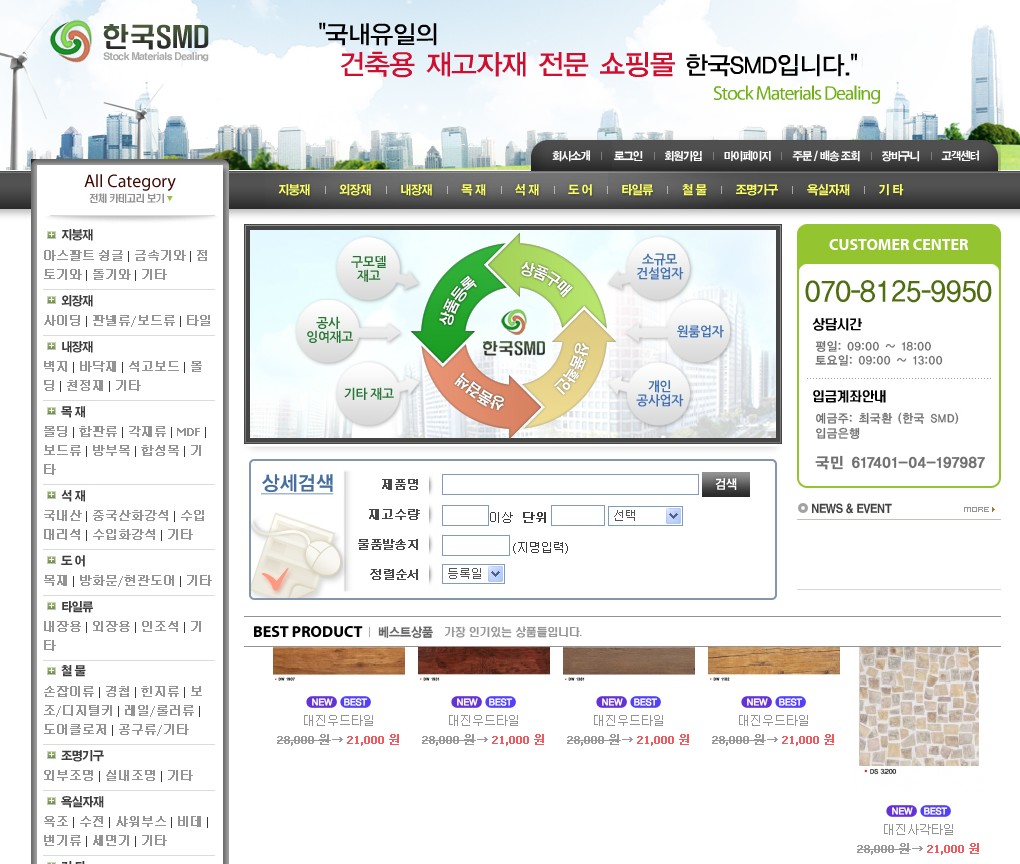Click the NEW badge above 대진사각타일
This screenshot has height=864, width=1020.
click(x=902, y=811)
